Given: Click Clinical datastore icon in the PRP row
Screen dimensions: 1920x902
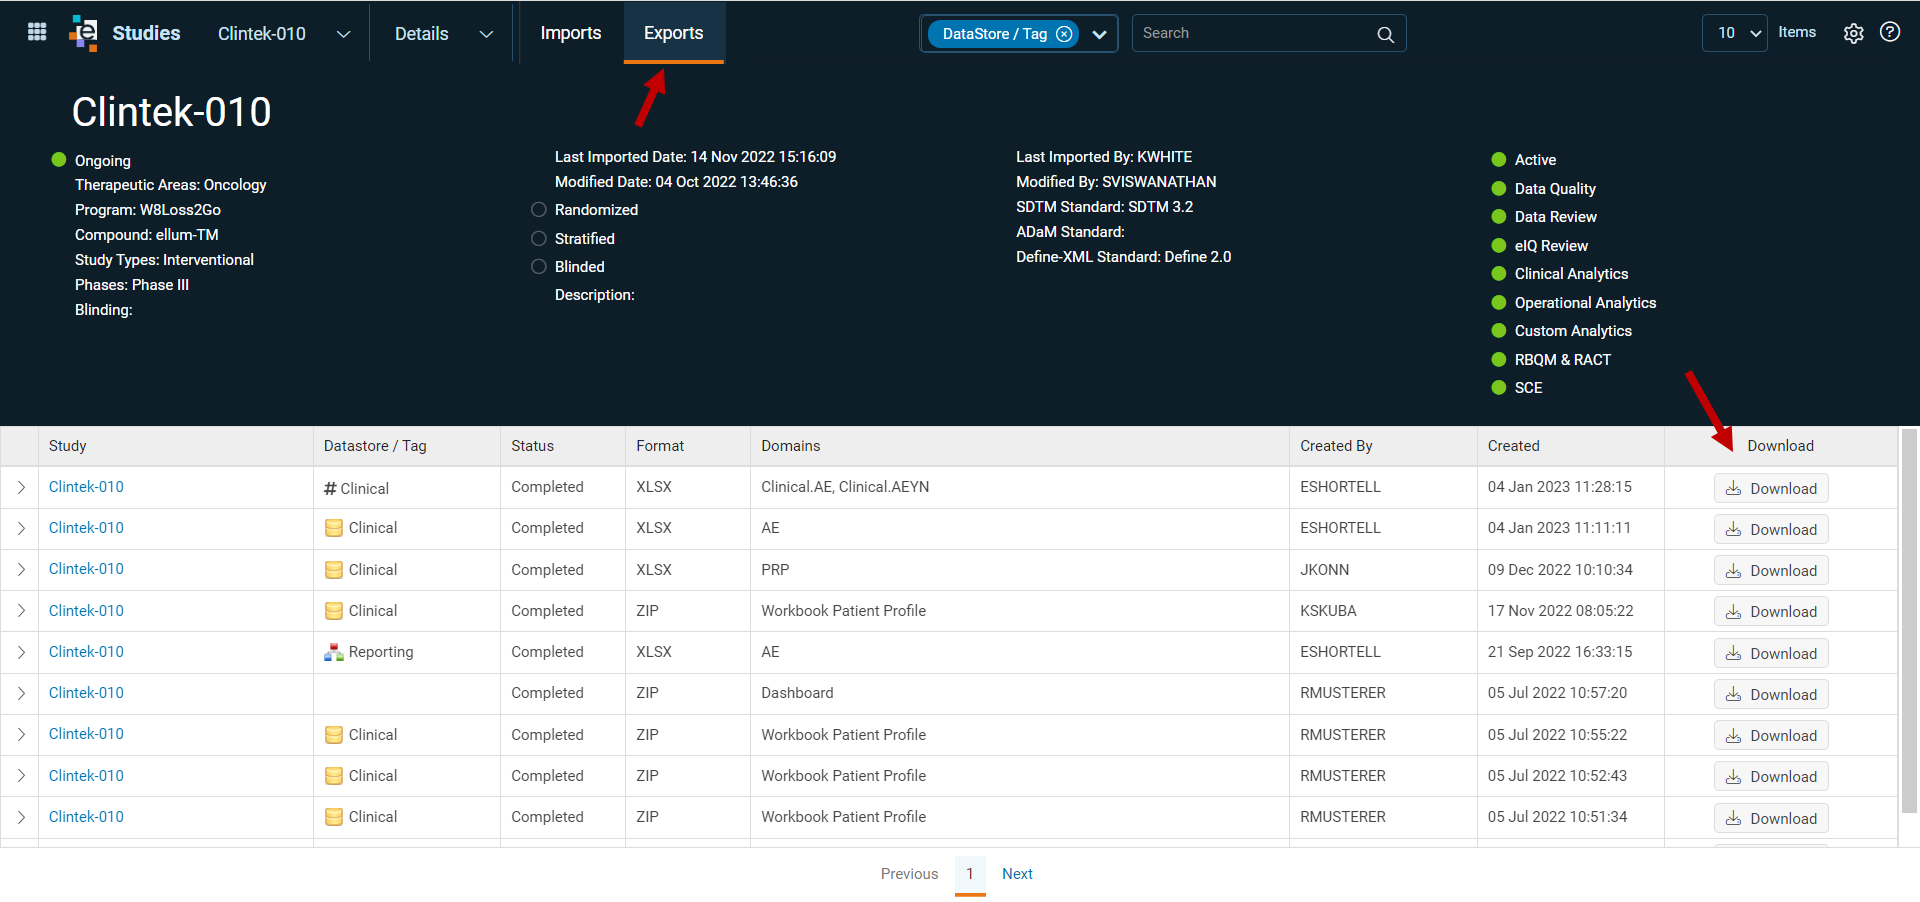Looking at the screenshot, I should tap(334, 570).
